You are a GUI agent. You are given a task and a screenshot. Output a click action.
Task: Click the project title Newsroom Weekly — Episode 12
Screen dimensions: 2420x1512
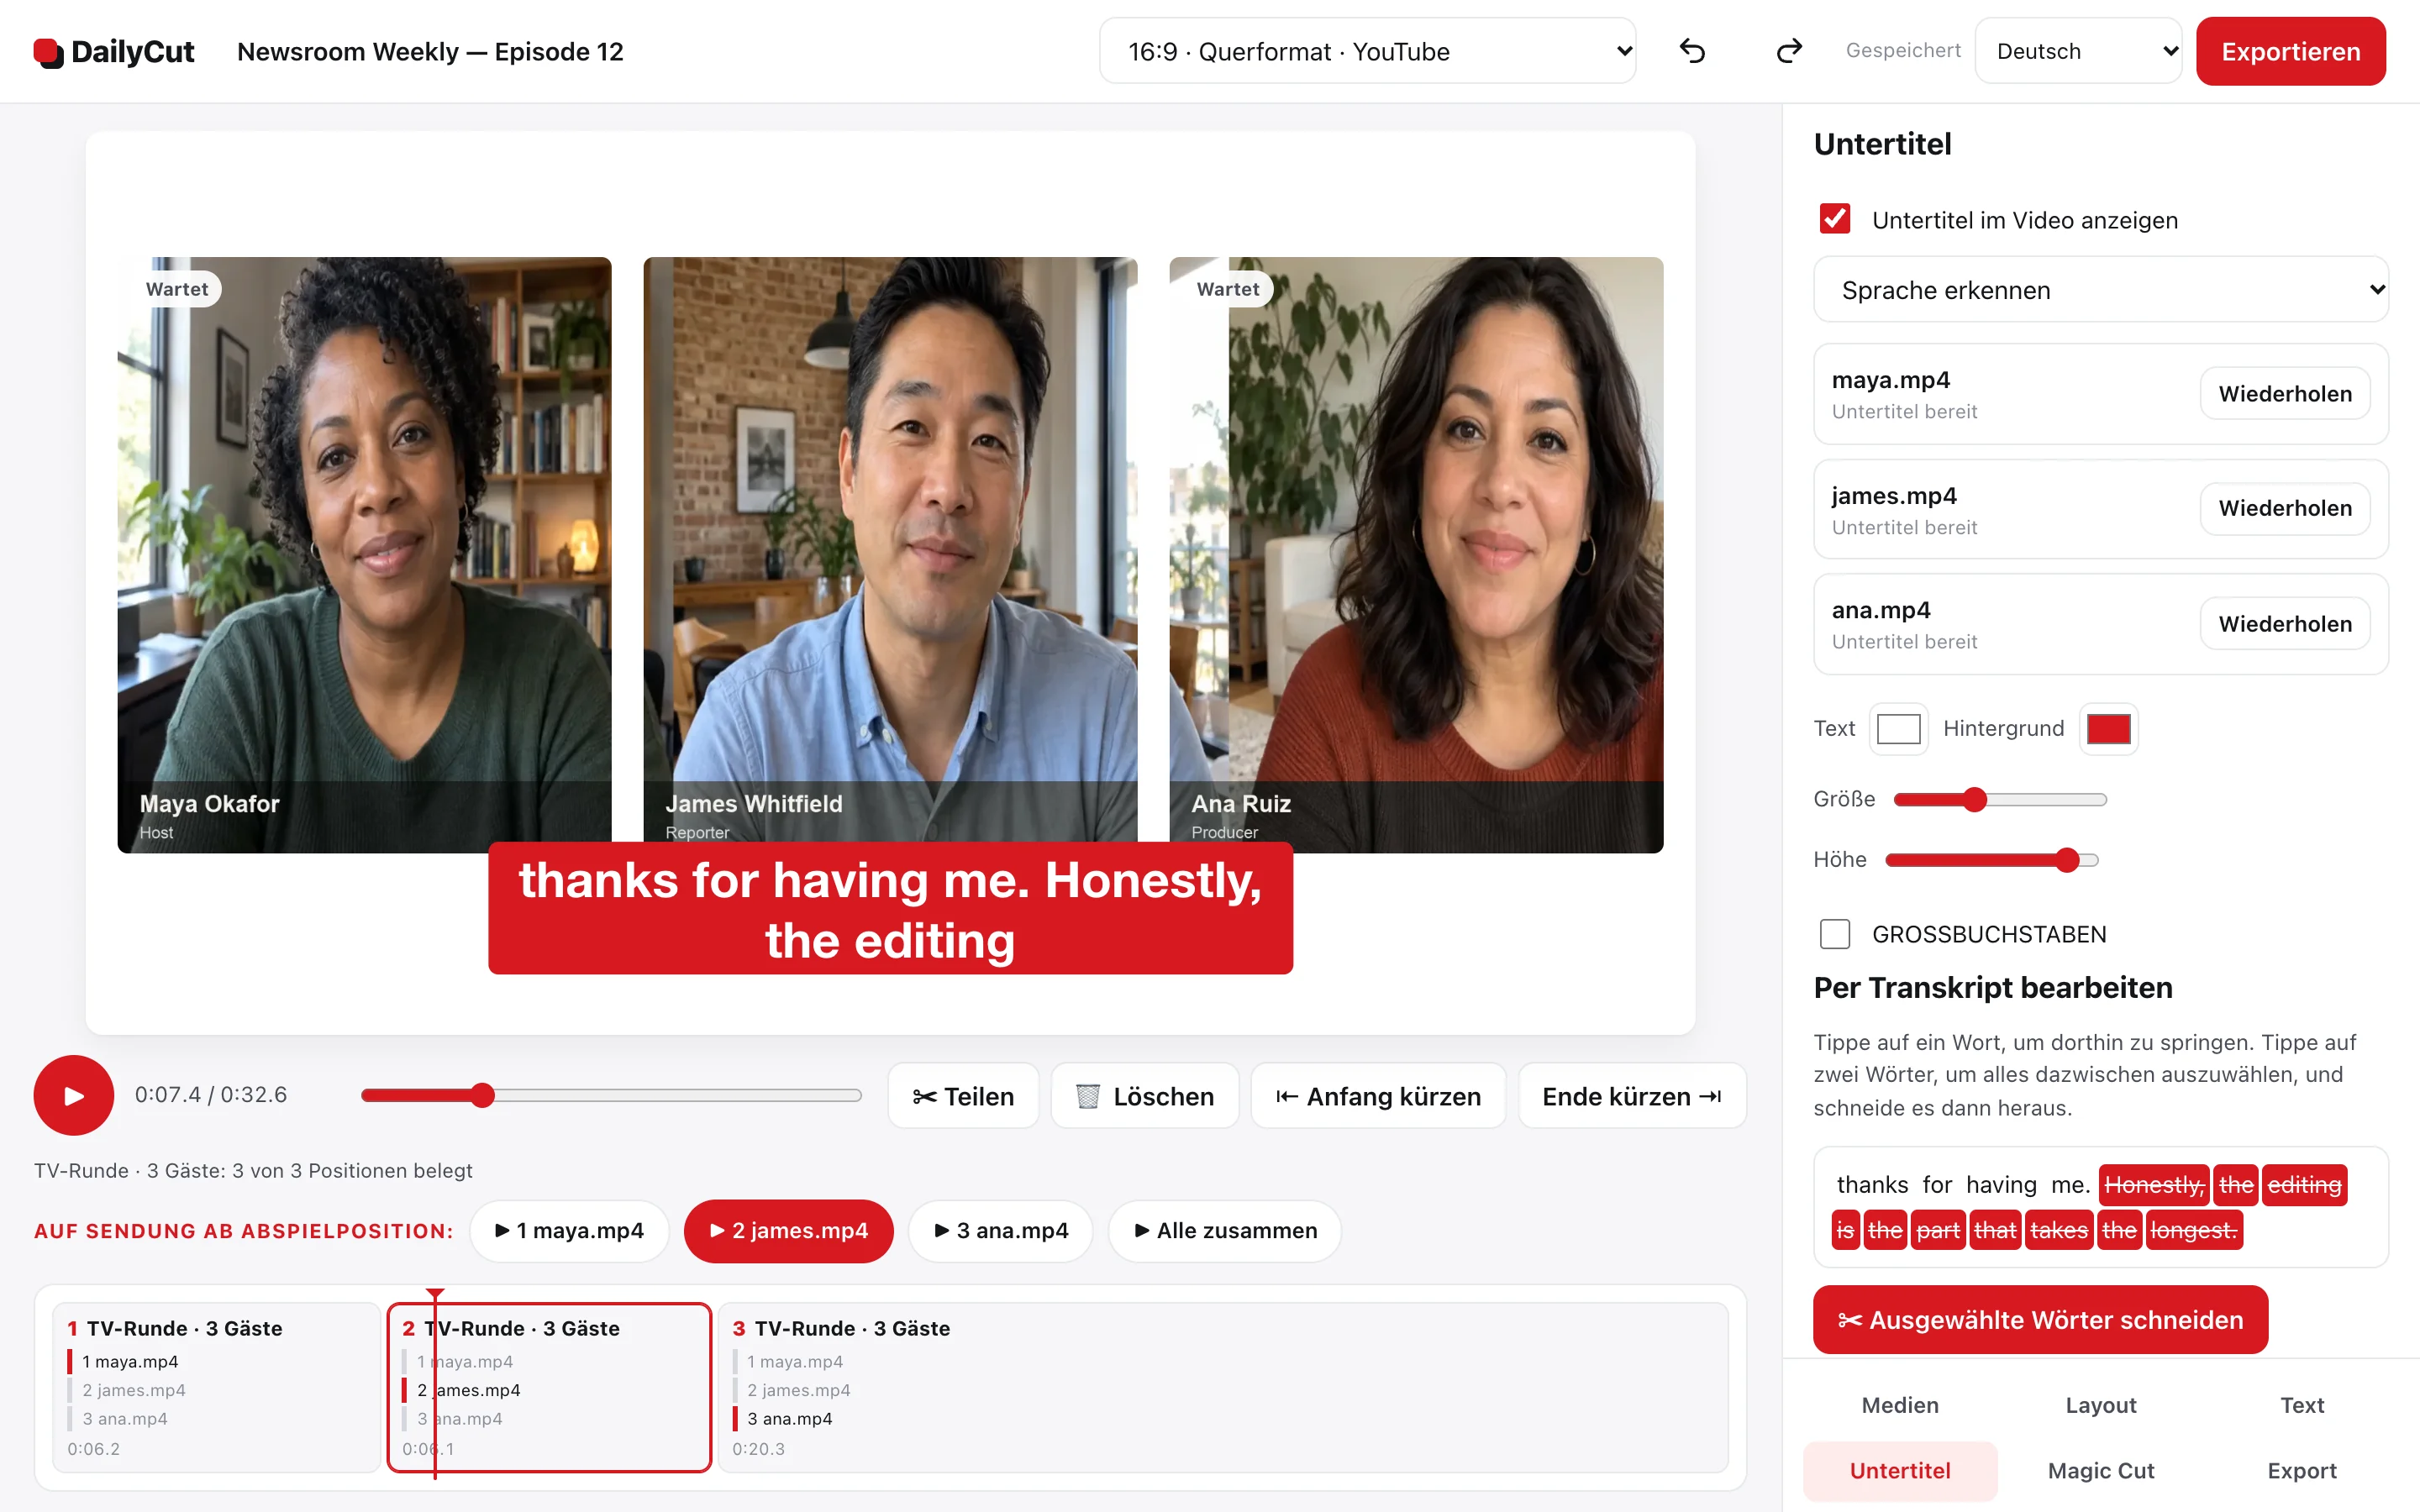(x=430, y=51)
